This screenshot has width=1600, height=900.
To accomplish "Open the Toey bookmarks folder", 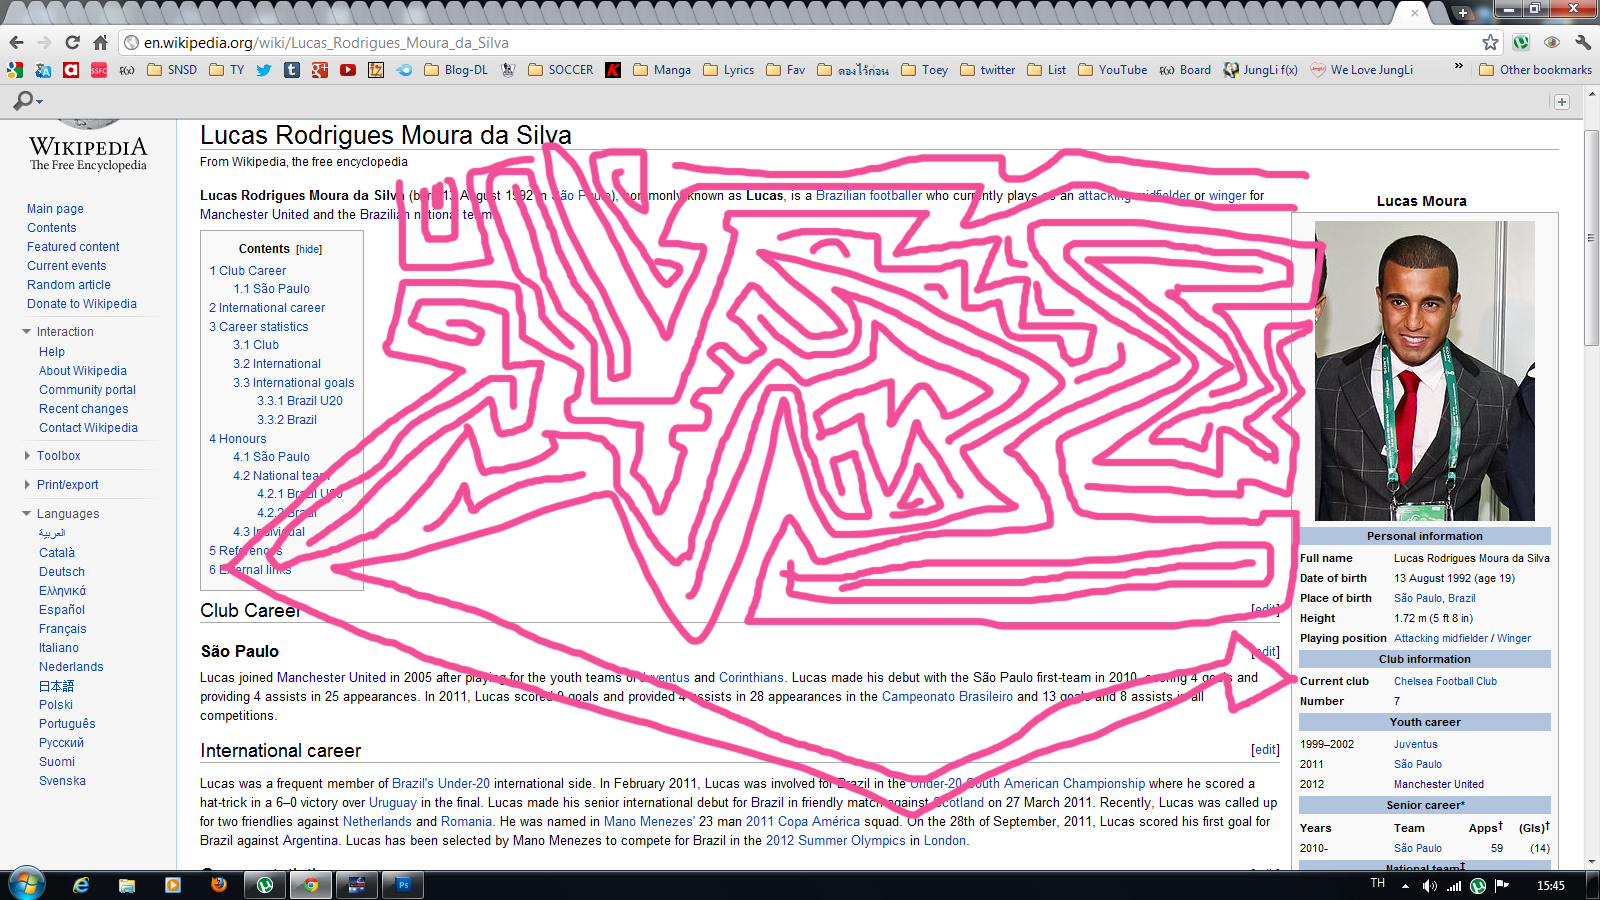I will [x=925, y=70].
